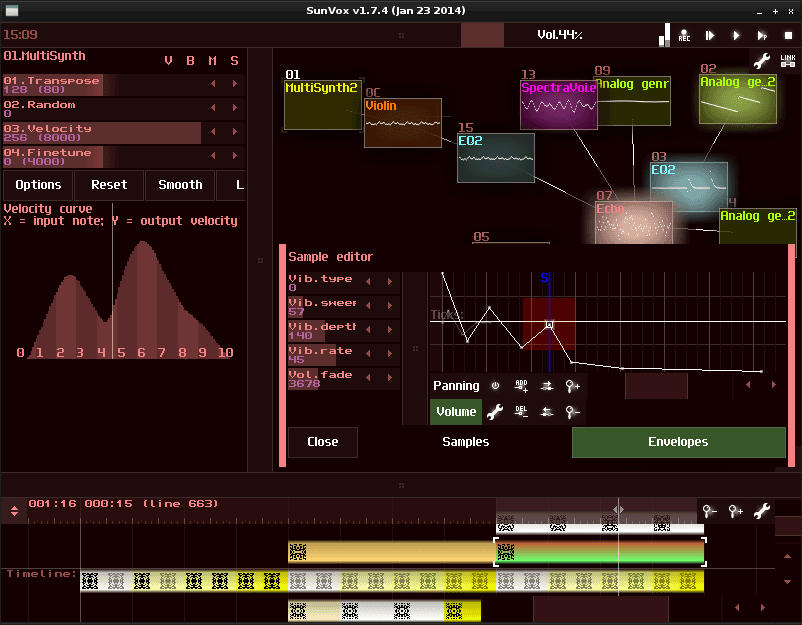Click the 15:09 clock display
The width and height of the screenshot is (802, 625).
point(20,35)
